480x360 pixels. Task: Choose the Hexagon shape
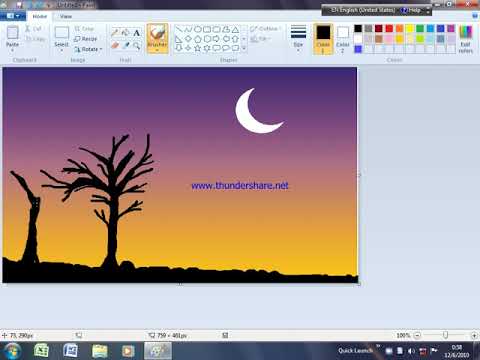(207, 39)
